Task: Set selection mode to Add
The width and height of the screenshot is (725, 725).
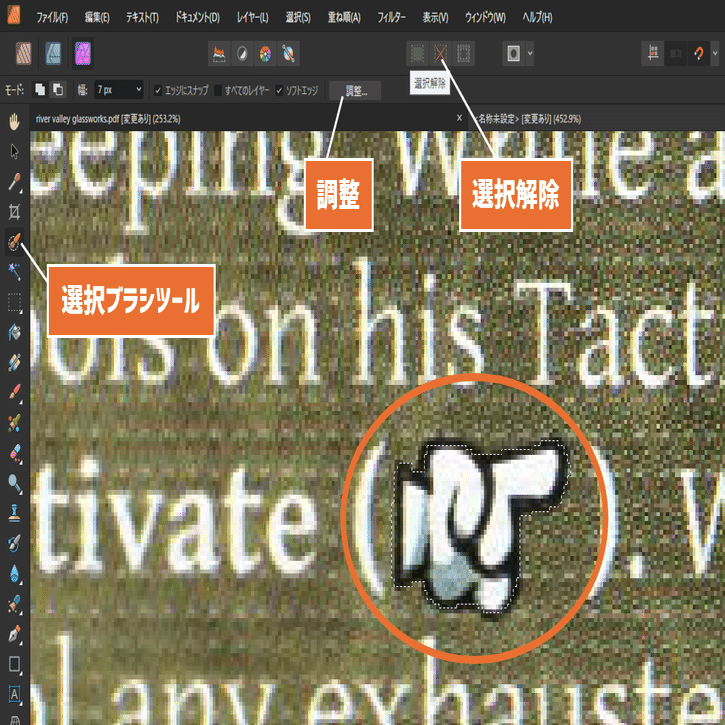Action: coord(40,89)
